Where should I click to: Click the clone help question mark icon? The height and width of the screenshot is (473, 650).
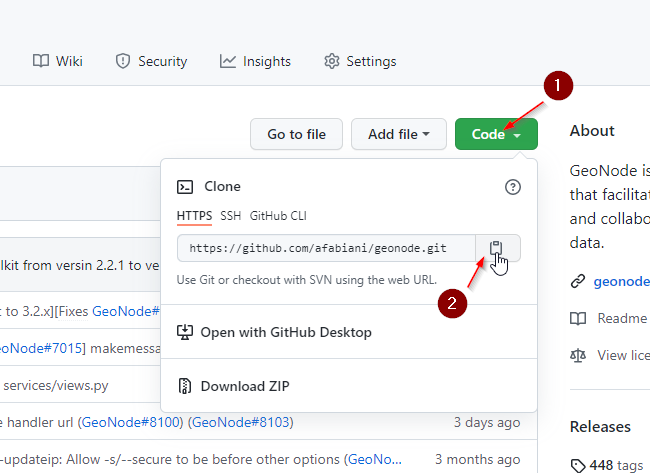[513, 187]
